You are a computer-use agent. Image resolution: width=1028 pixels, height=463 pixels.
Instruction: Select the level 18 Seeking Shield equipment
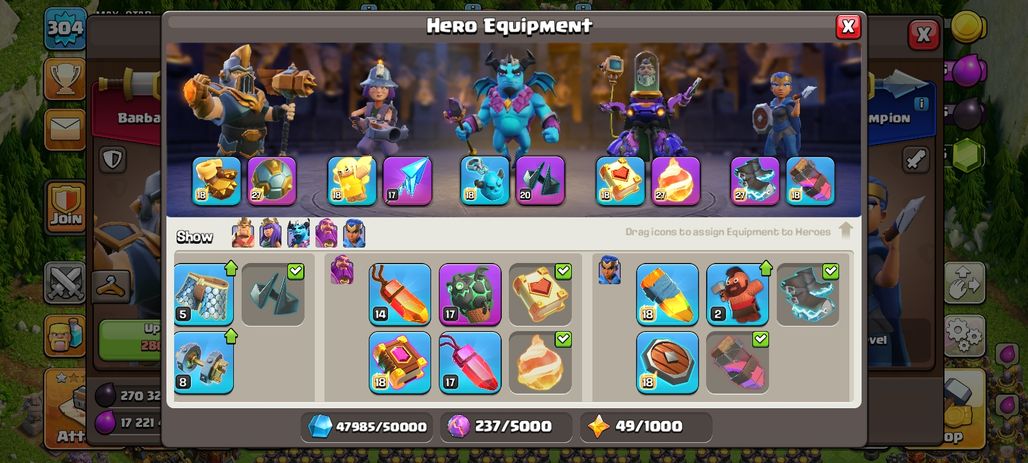(667, 363)
